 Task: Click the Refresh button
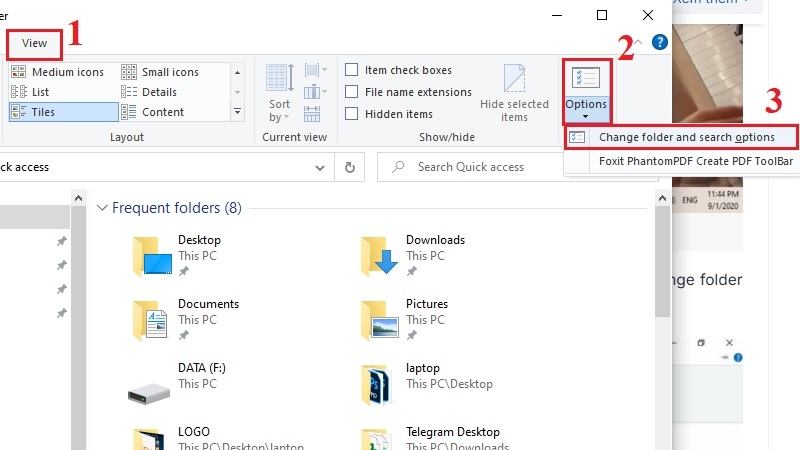(x=349, y=167)
